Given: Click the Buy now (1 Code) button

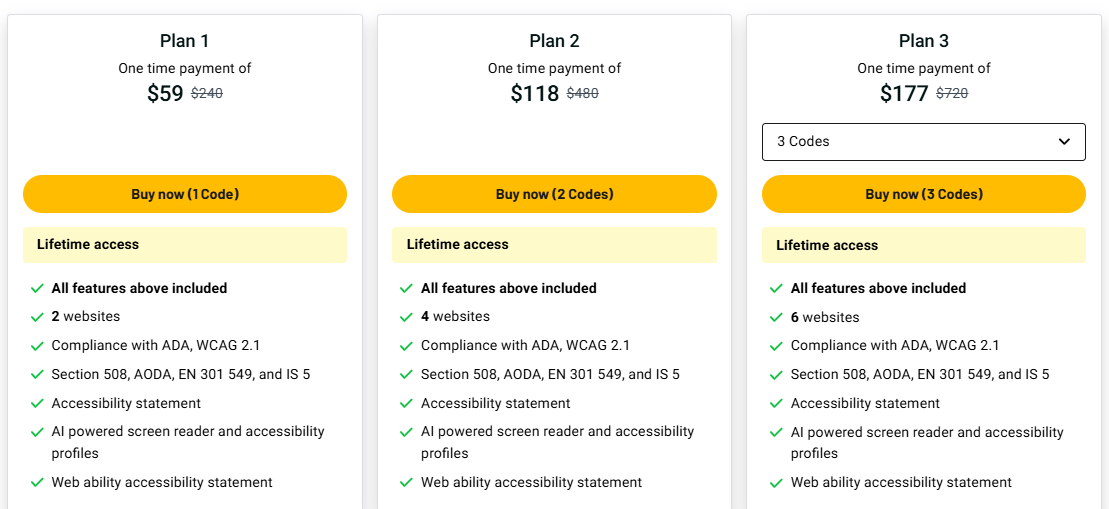Looking at the screenshot, I should (x=185, y=194).
